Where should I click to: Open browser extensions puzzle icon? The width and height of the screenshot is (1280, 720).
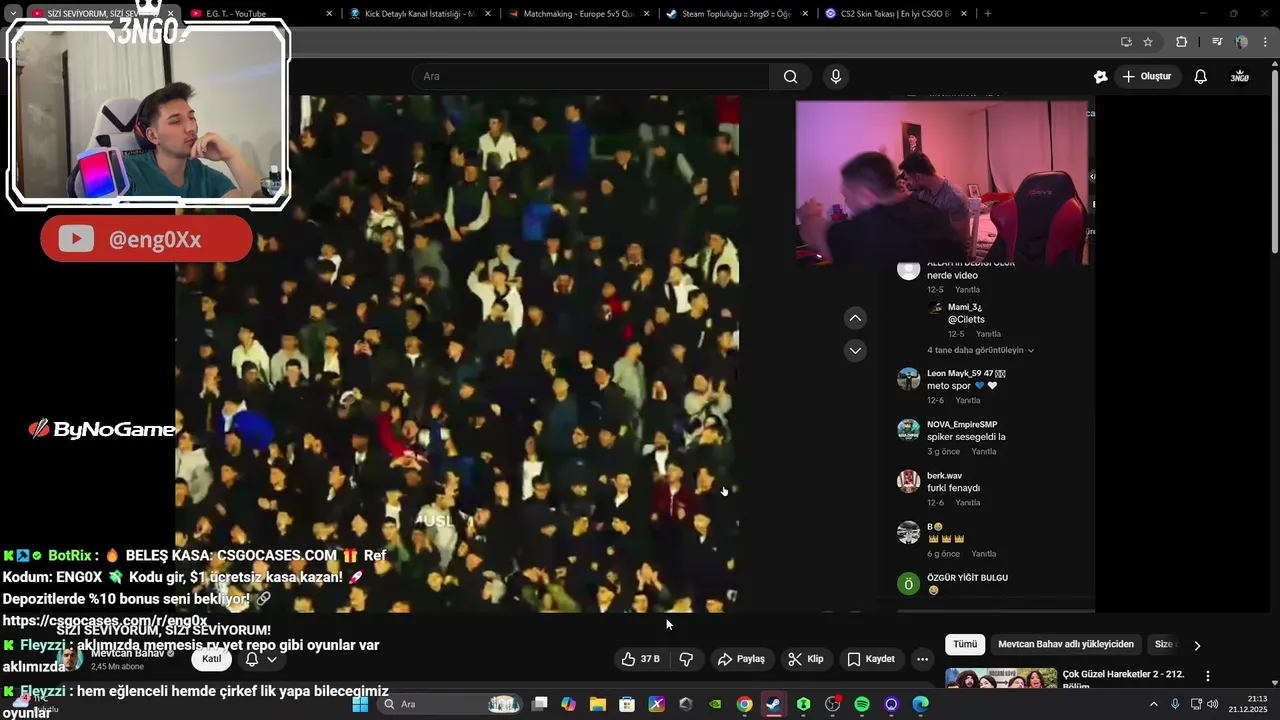point(1182,42)
